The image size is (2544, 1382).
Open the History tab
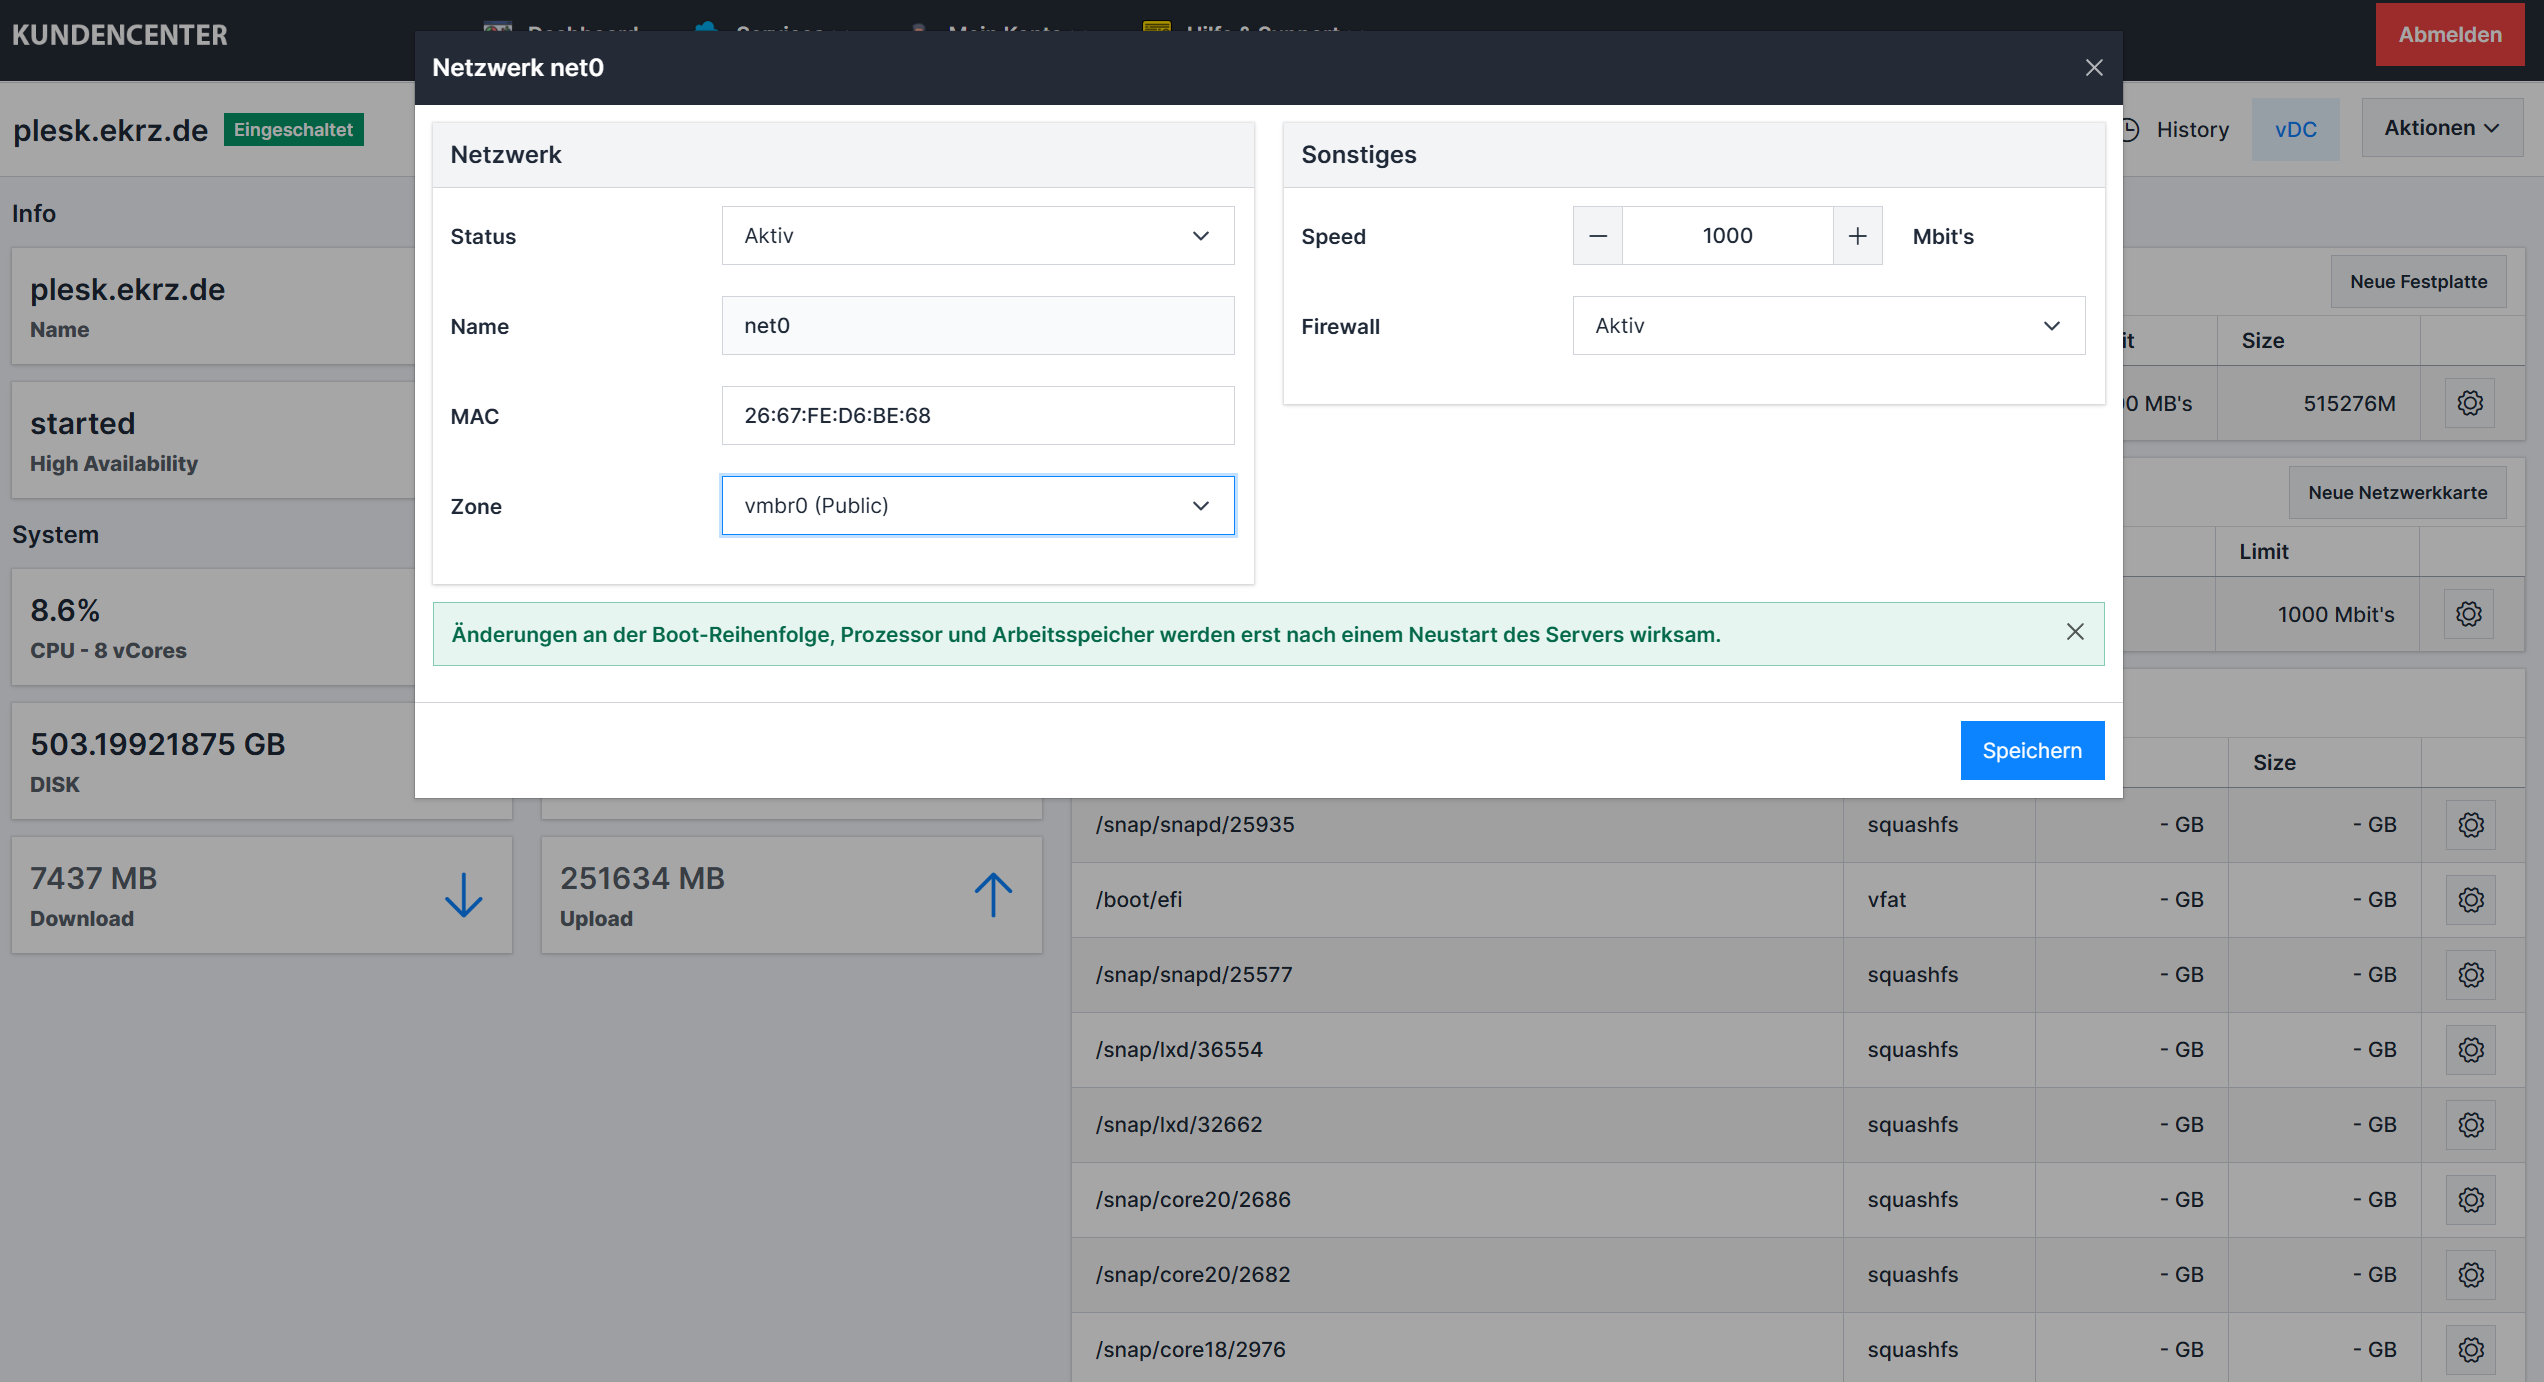coord(2191,130)
